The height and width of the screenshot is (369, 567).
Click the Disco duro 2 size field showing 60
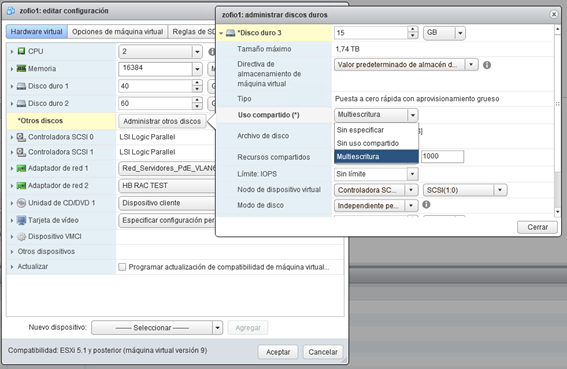[x=155, y=103]
